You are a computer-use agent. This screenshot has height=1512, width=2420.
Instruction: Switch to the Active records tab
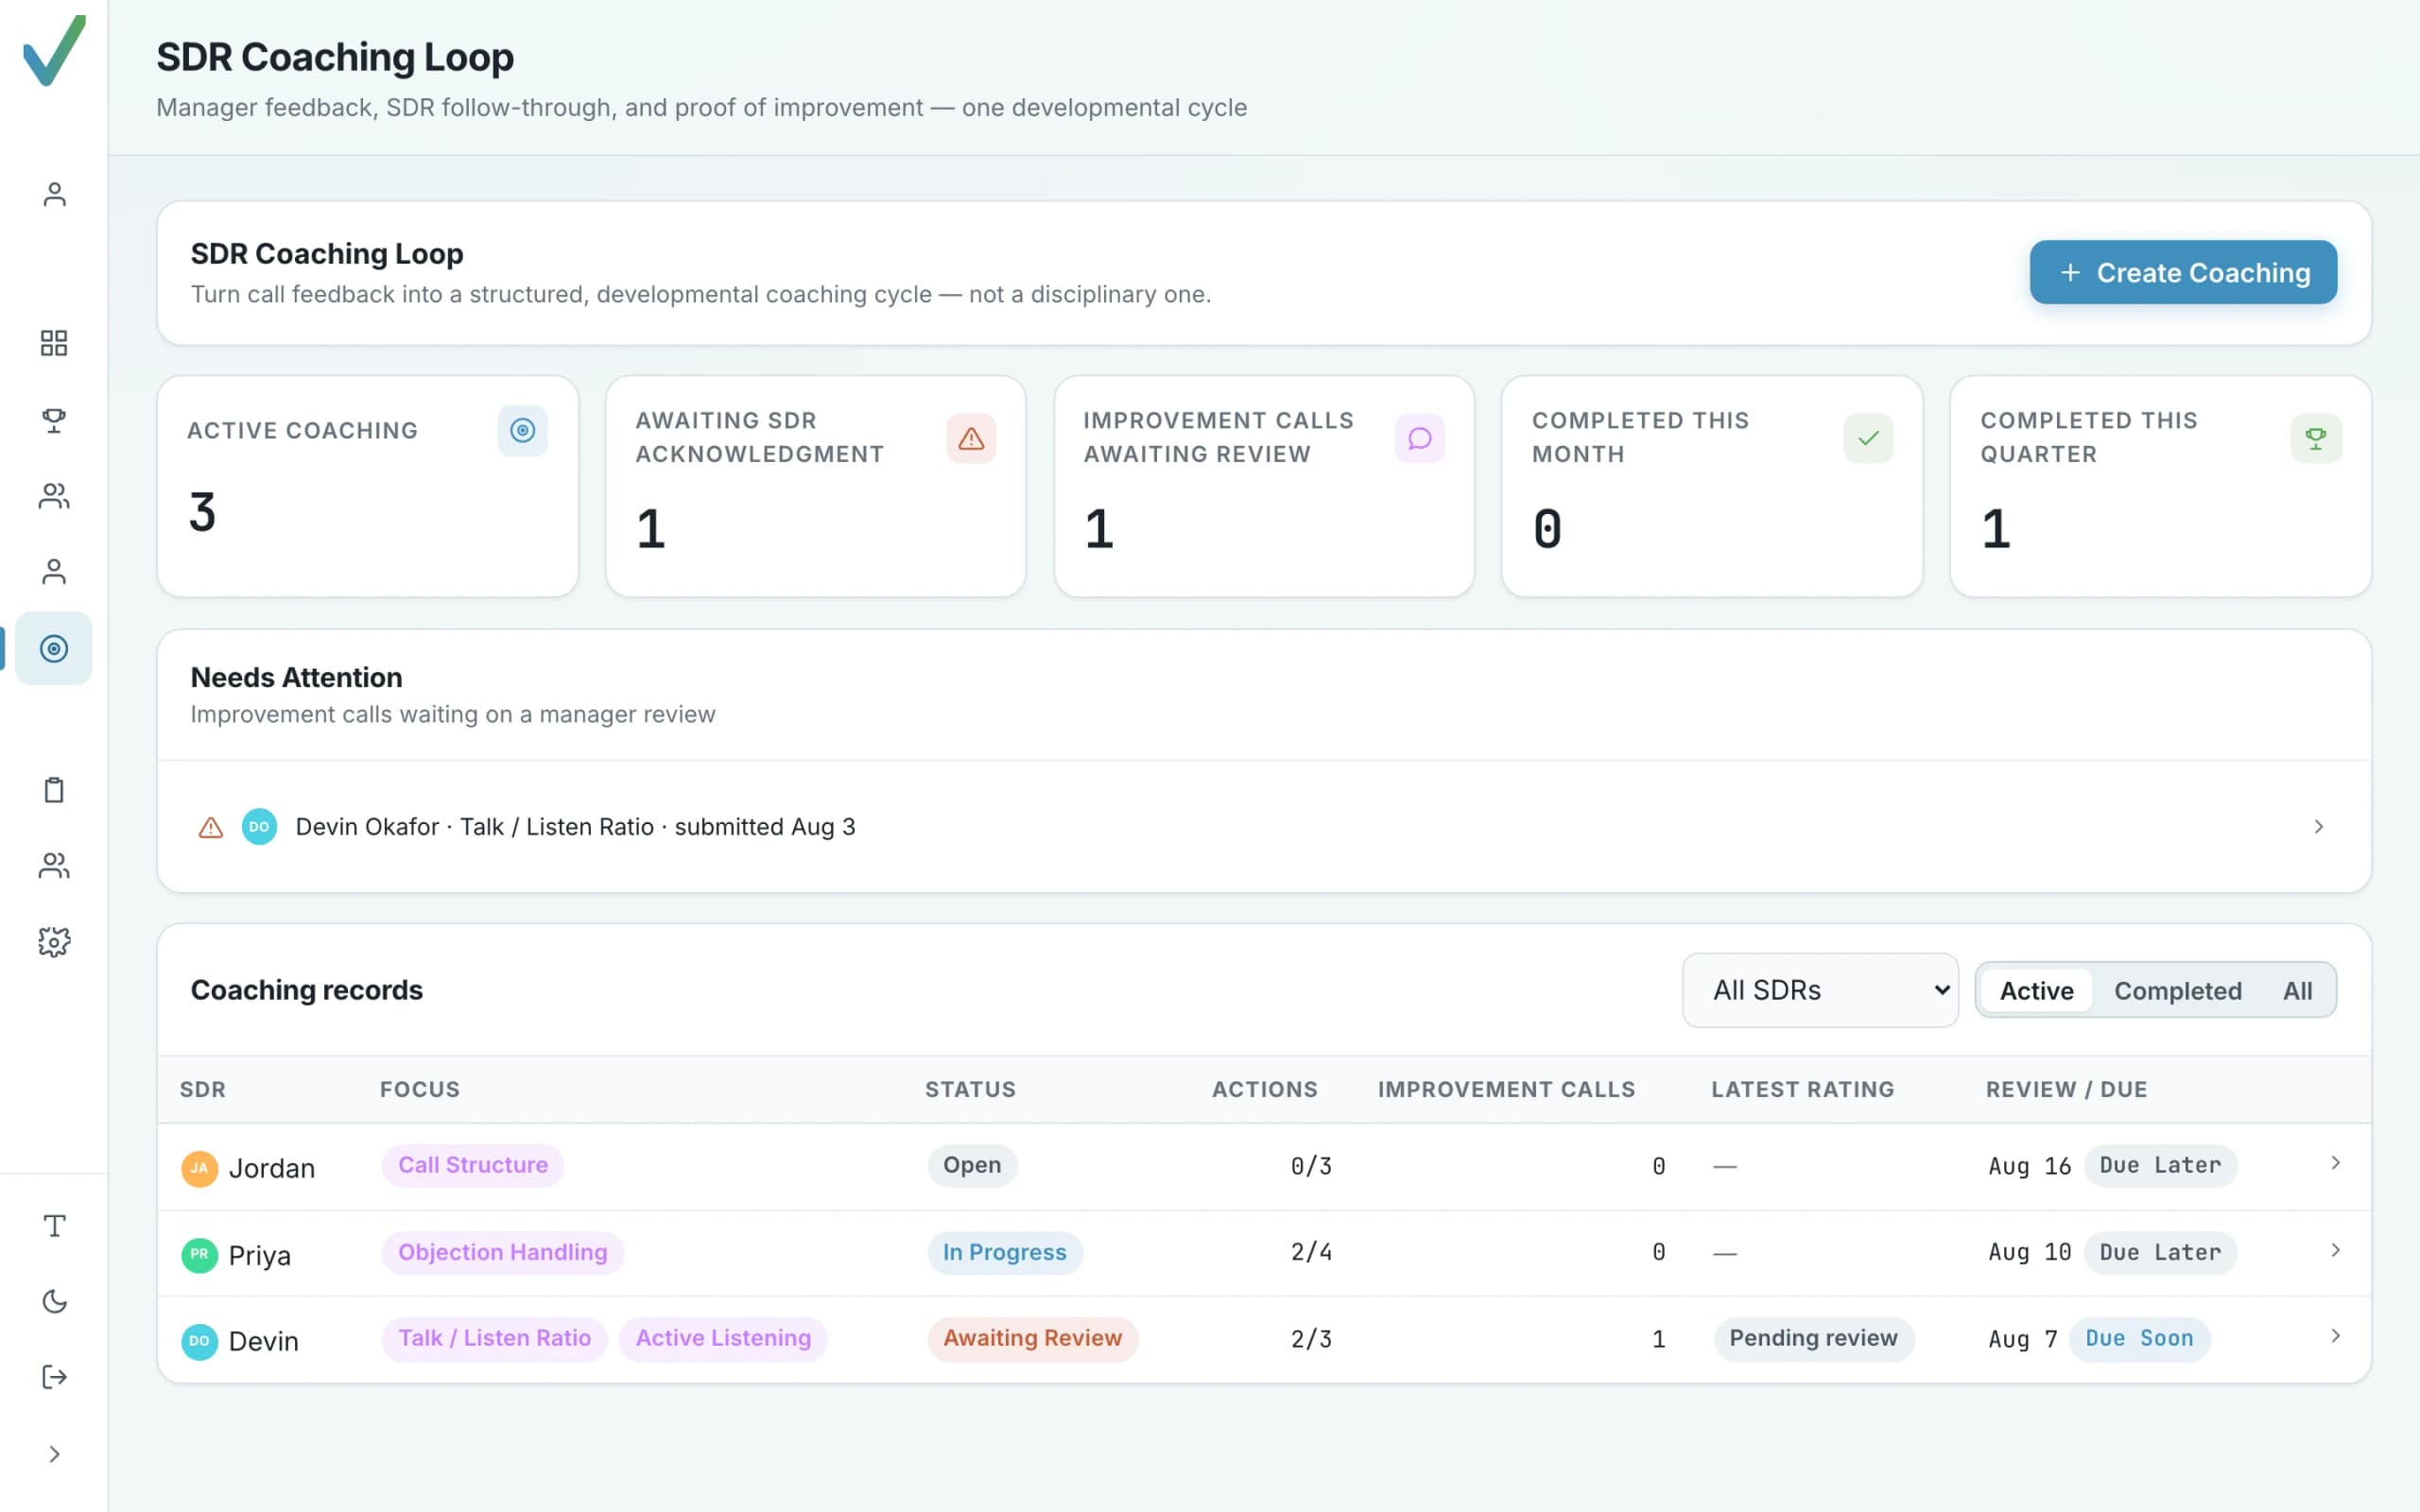point(2036,990)
